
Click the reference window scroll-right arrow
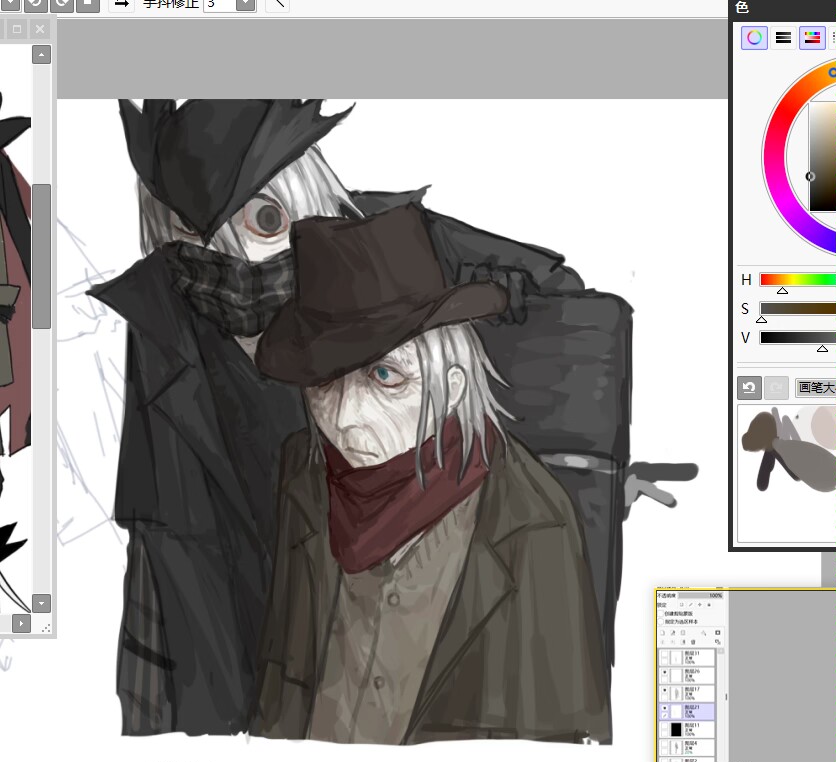point(21,623)
